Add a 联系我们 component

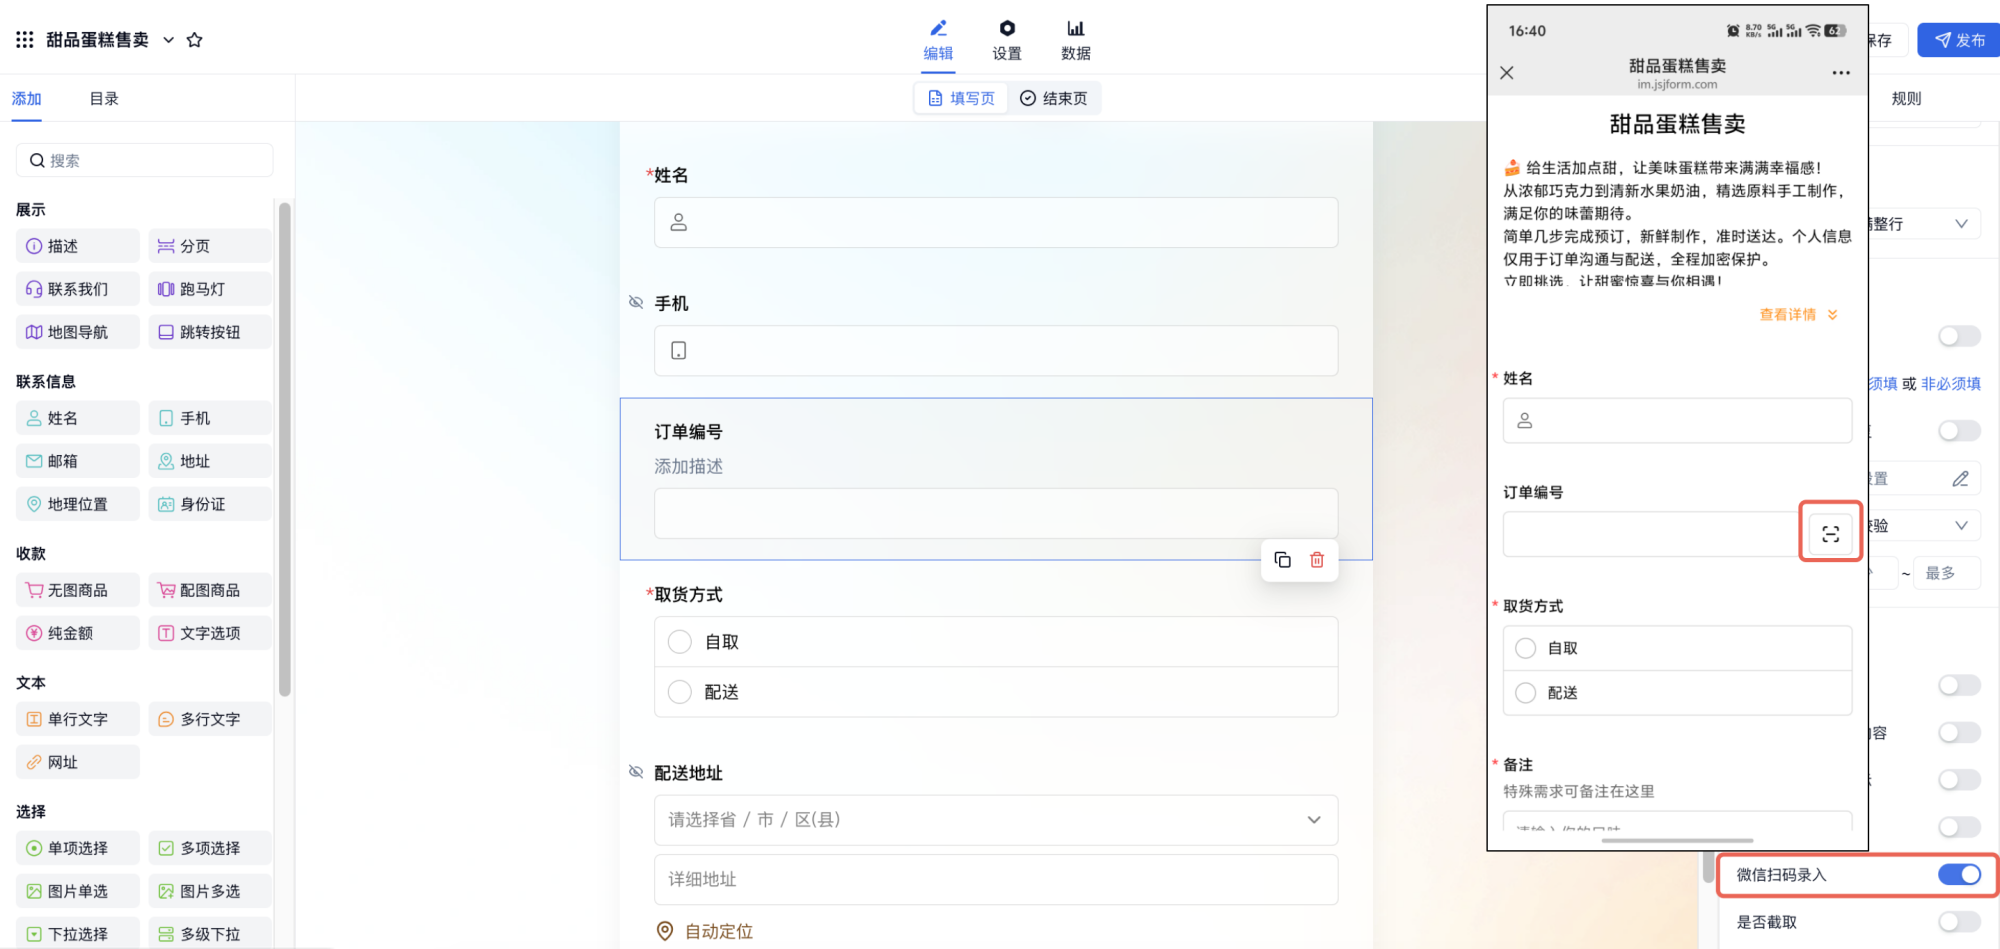point(78,289)
